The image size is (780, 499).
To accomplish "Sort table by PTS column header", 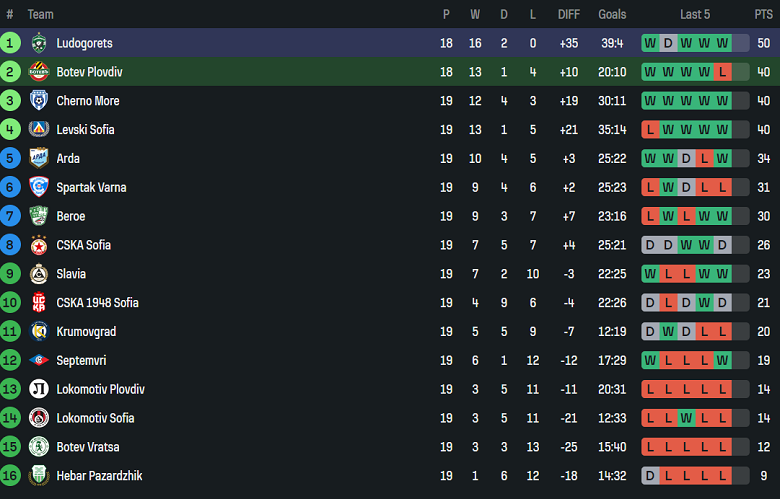I will point(763,14).
